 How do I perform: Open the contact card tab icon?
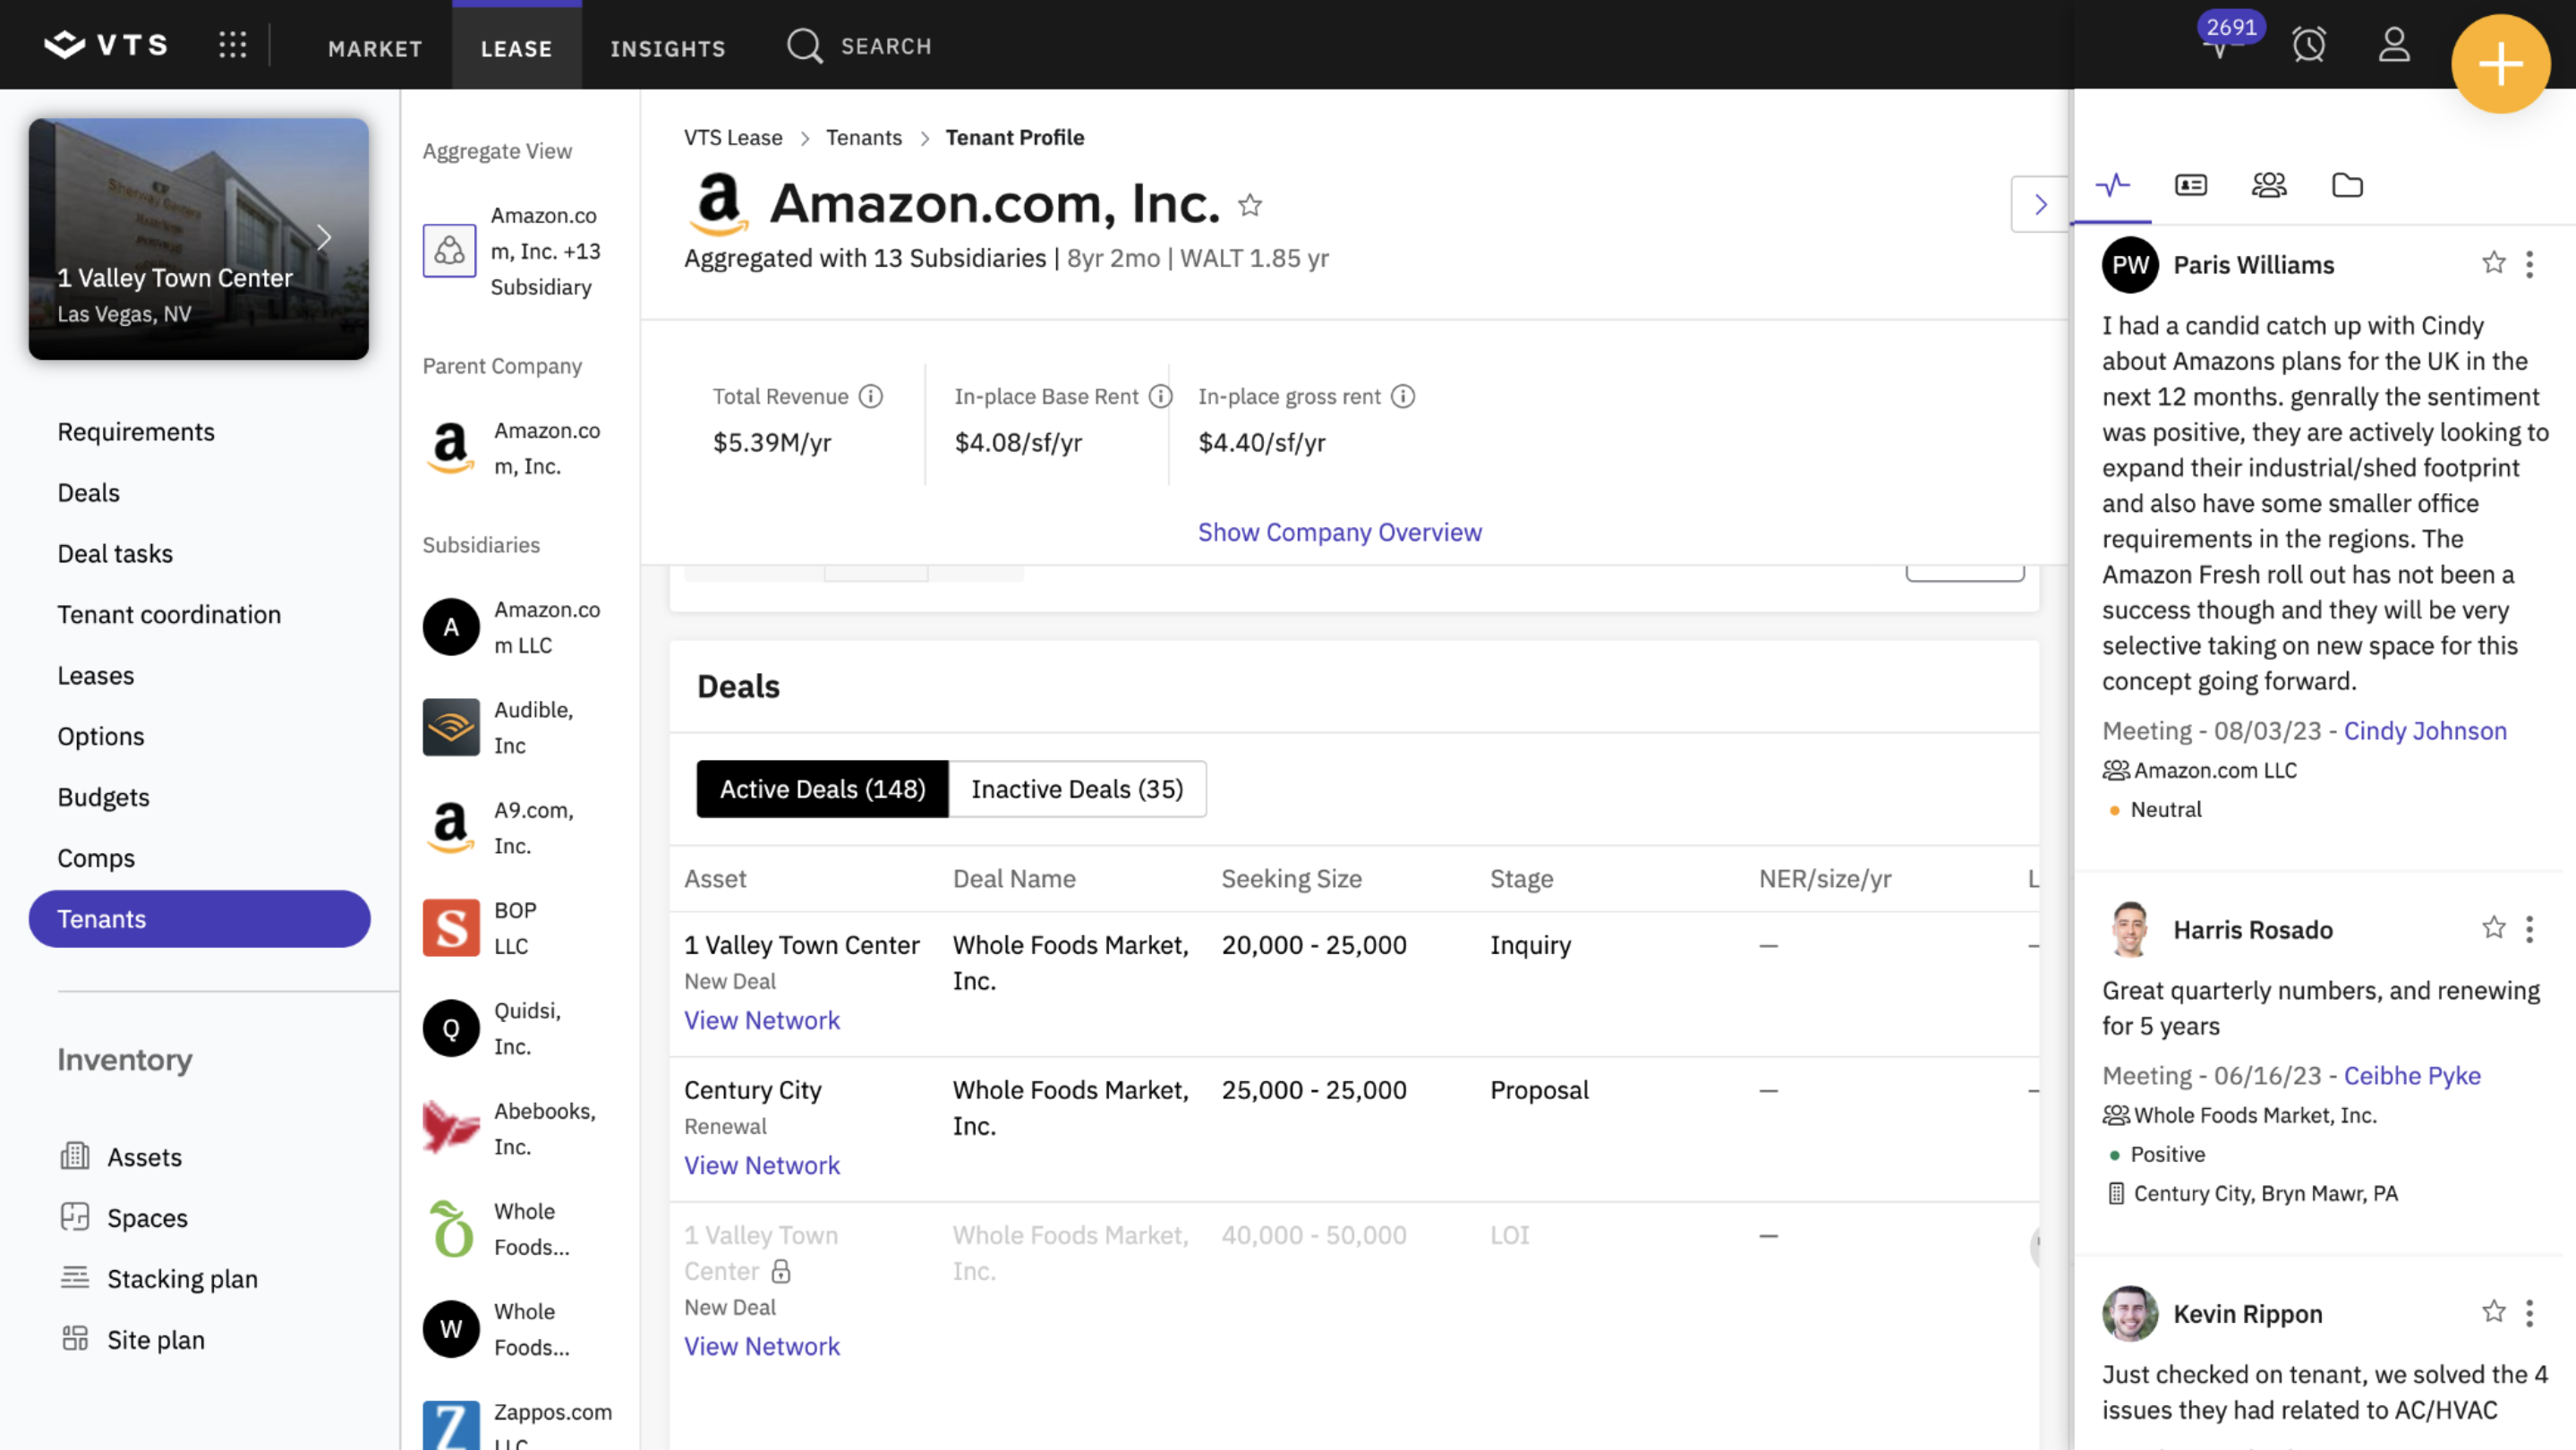[2191, 185]
